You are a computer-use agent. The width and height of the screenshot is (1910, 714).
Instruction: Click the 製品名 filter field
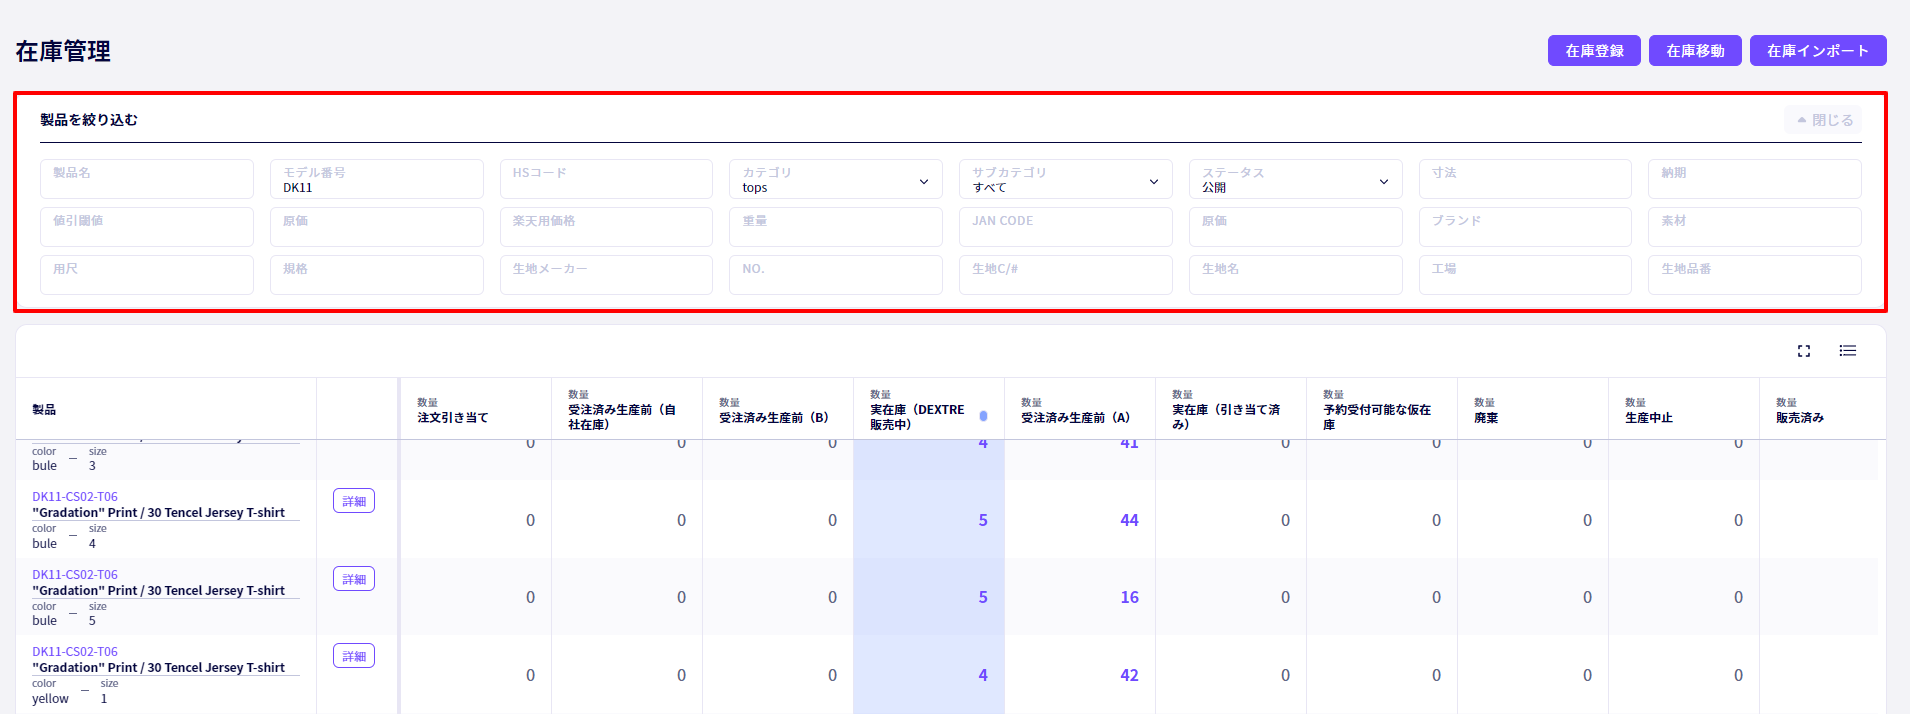[147, 179]
